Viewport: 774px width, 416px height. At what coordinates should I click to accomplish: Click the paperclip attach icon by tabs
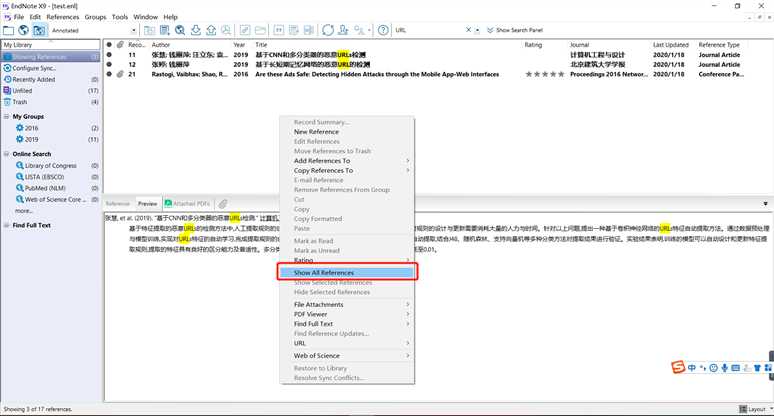tap(223, 203)
